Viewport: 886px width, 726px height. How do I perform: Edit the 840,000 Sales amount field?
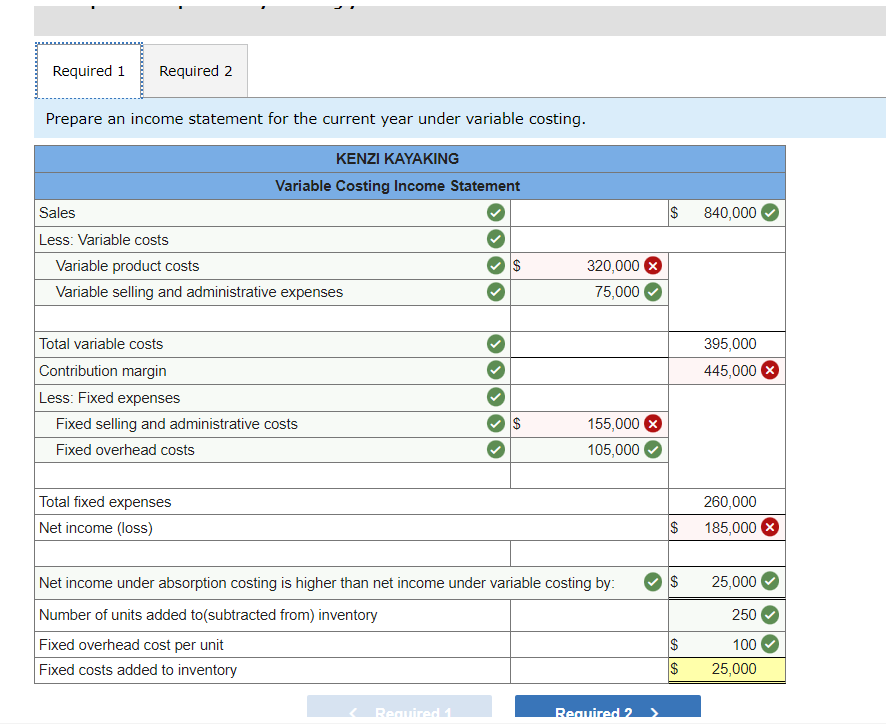tap(727, 213)
